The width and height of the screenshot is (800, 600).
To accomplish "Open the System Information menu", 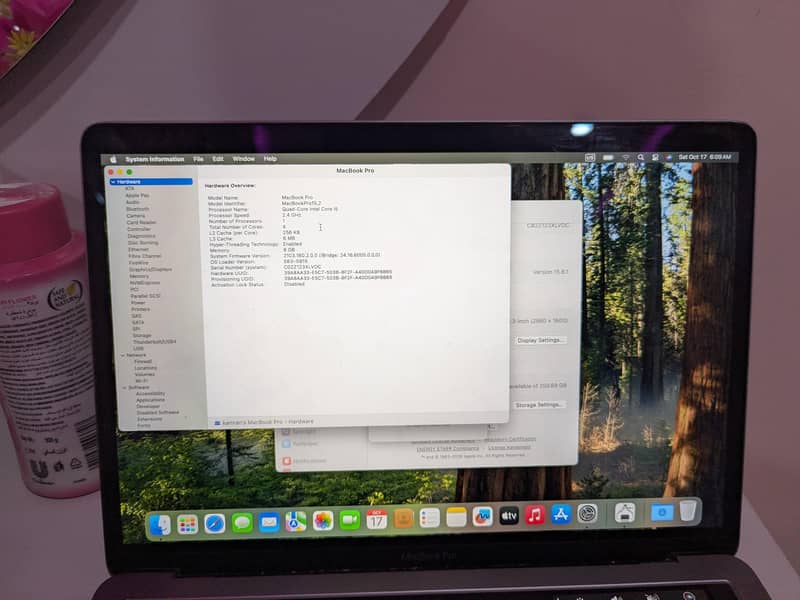I will [155, 159].
